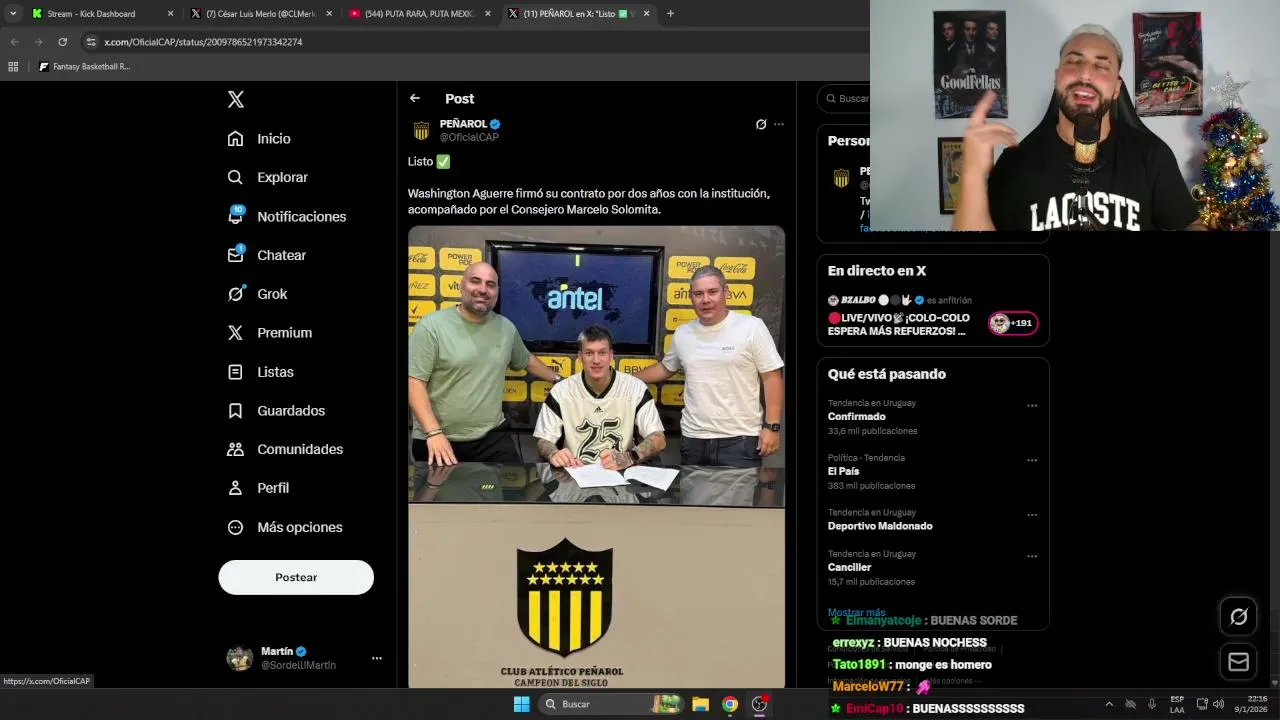Open more options for Canciller trend
Viewport: 1280px width, 720px height.
(x=1032, y=556)
